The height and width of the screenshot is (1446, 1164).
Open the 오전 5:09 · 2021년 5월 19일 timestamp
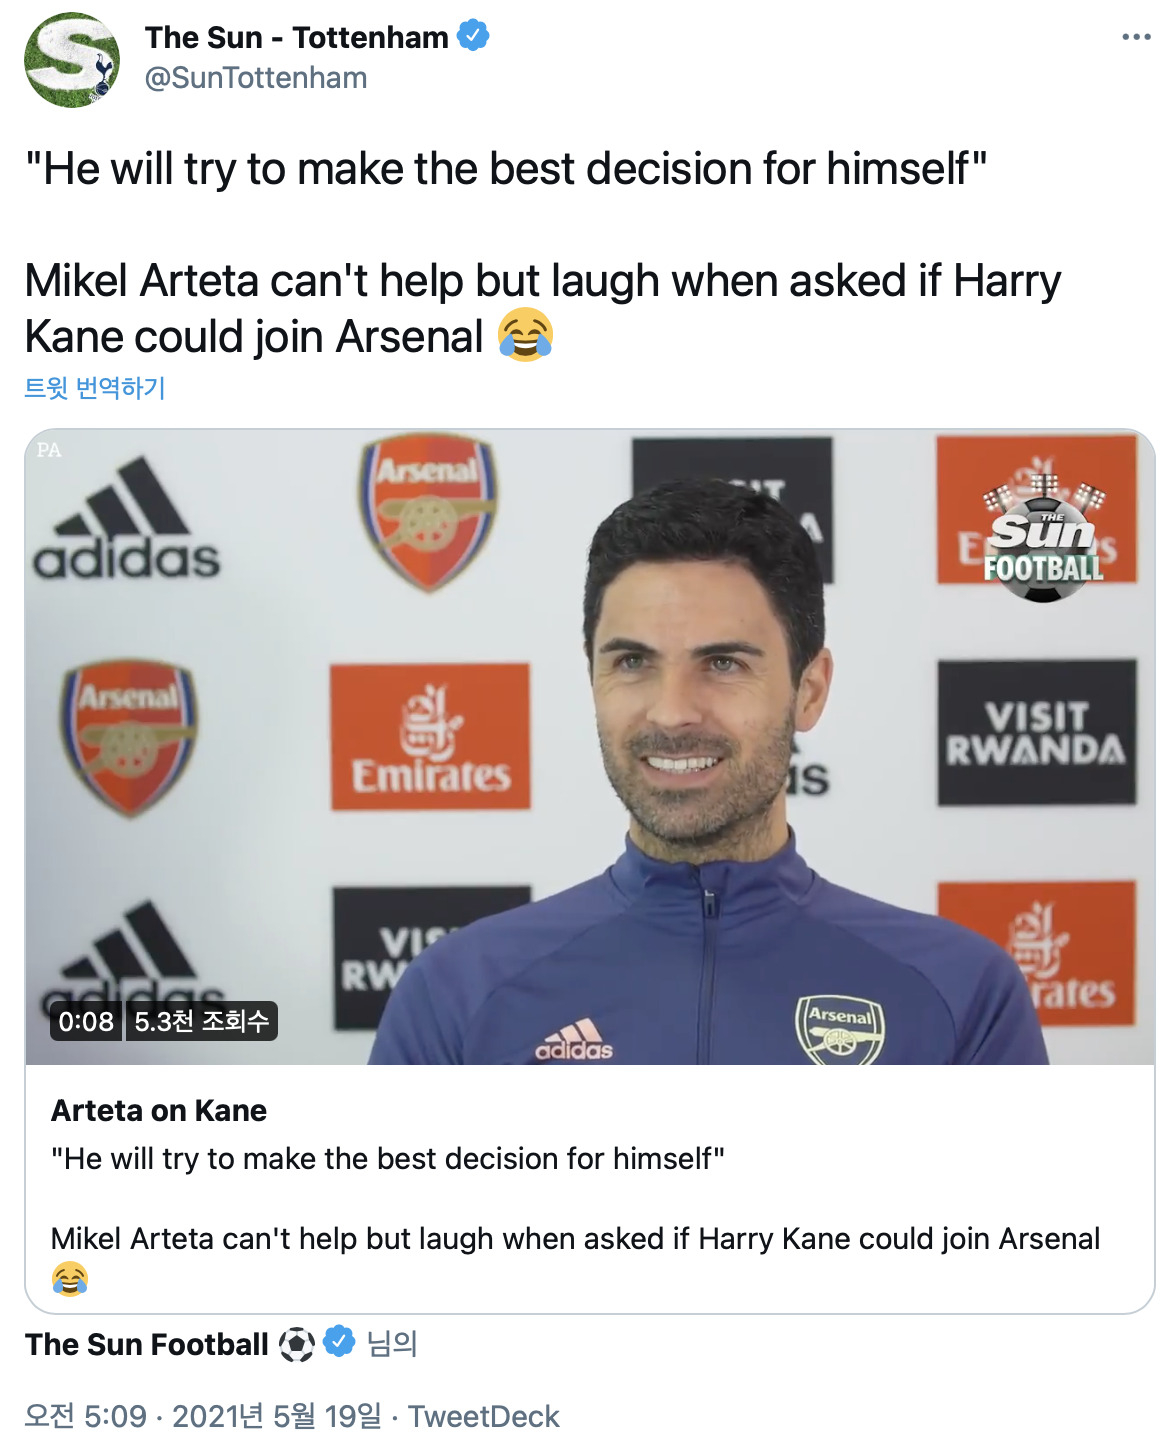click(x=203, y=1416)
